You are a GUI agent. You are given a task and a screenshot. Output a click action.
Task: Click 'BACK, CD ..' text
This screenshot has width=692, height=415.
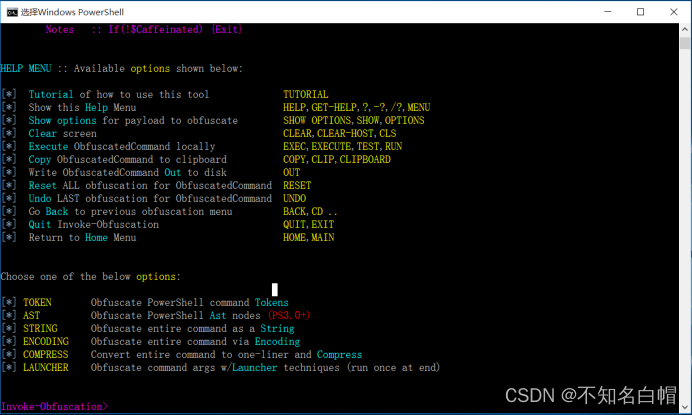[x=310, y=211]
